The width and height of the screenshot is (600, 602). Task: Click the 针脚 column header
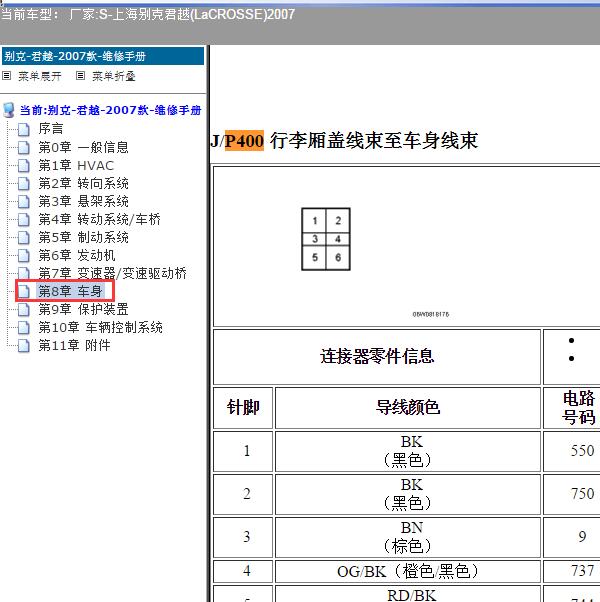tap(243, 408)
